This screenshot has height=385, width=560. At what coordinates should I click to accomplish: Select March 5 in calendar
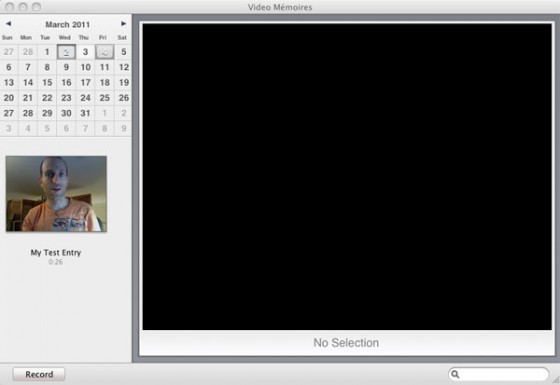pyautogui.click(x=124, y=52)
